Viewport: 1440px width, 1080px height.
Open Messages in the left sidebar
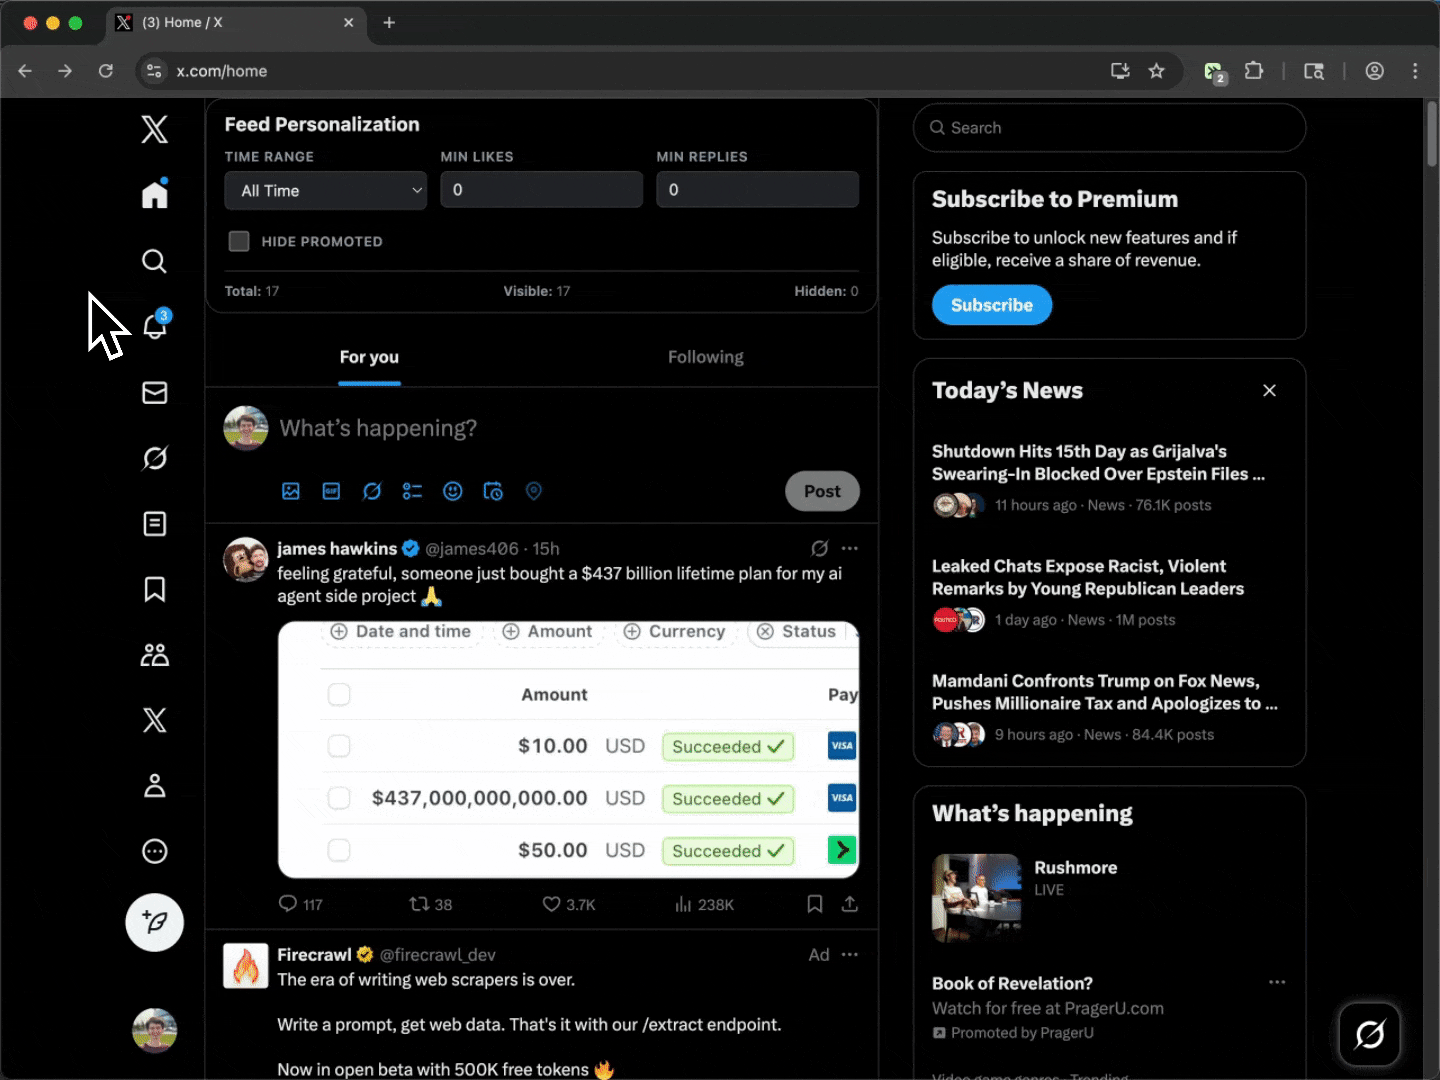point(155,393)
